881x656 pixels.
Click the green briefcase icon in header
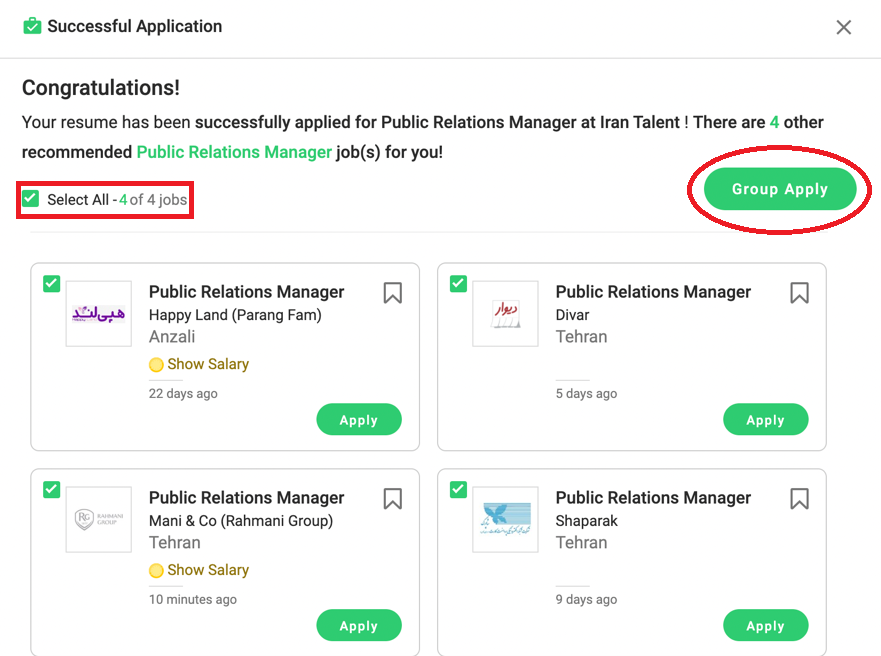(32, 26)
